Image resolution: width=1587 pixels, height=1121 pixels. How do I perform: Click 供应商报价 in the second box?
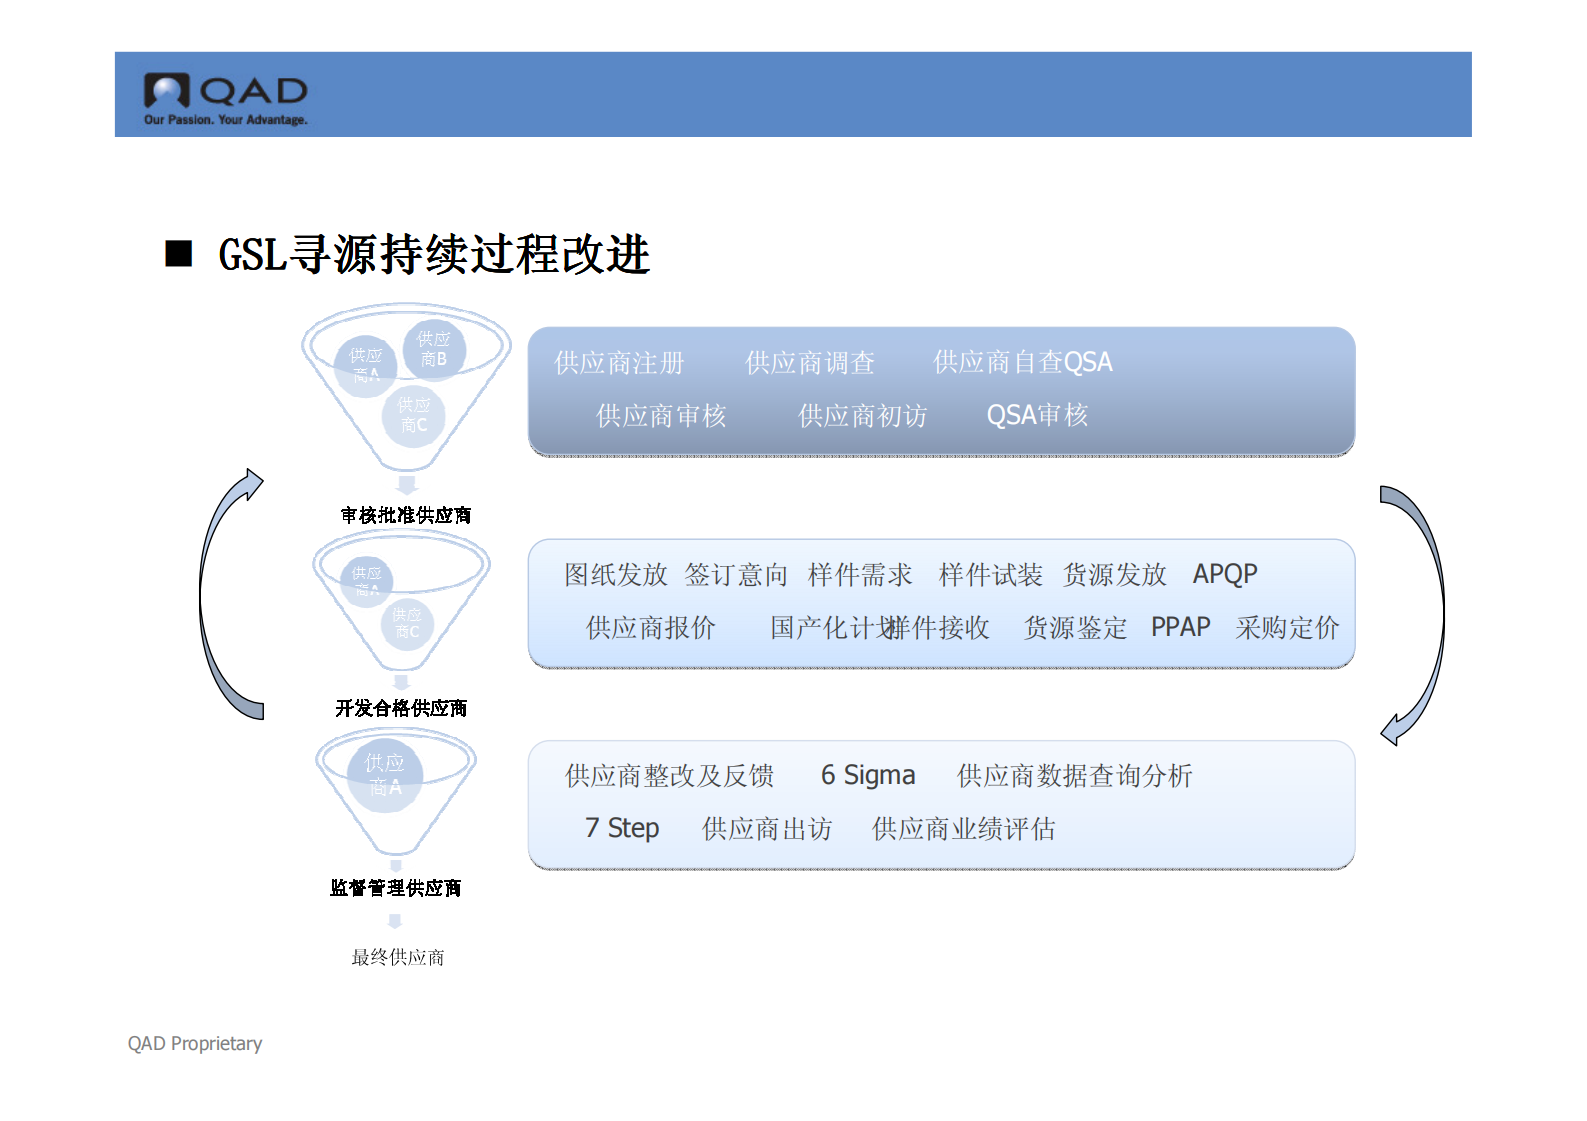point(651,627)
